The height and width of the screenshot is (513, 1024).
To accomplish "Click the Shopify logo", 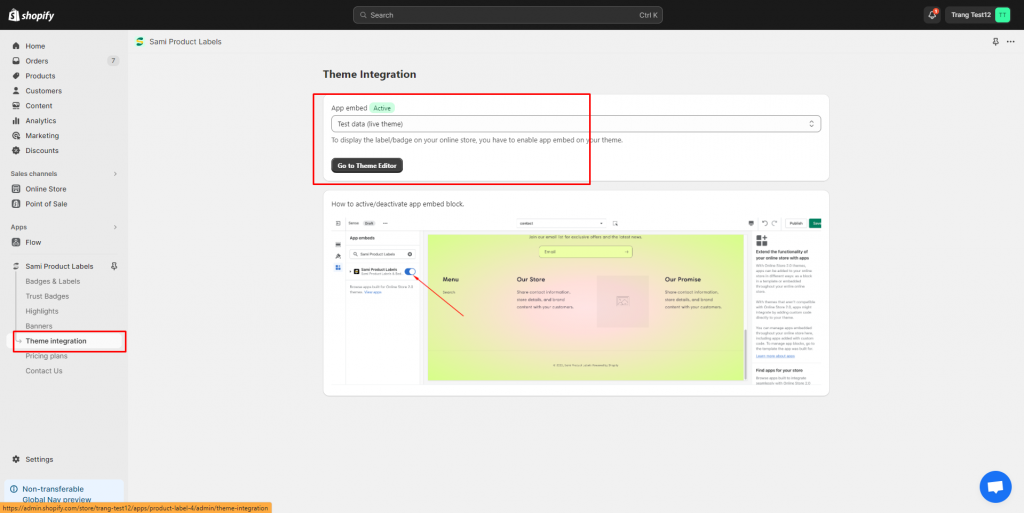I will tap(31, 15).
